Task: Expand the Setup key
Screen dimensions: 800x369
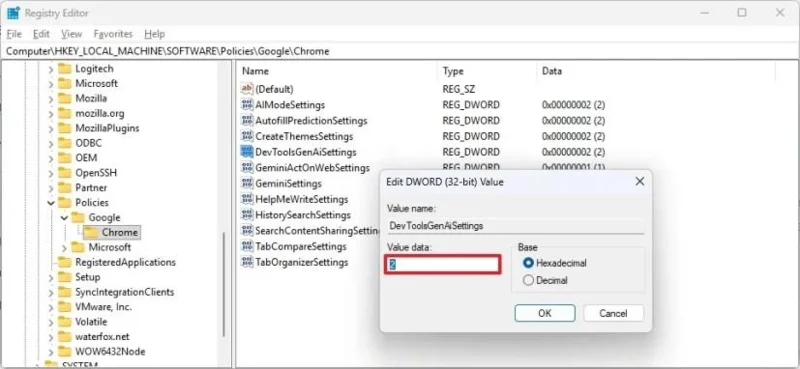Action: [51, 277]
